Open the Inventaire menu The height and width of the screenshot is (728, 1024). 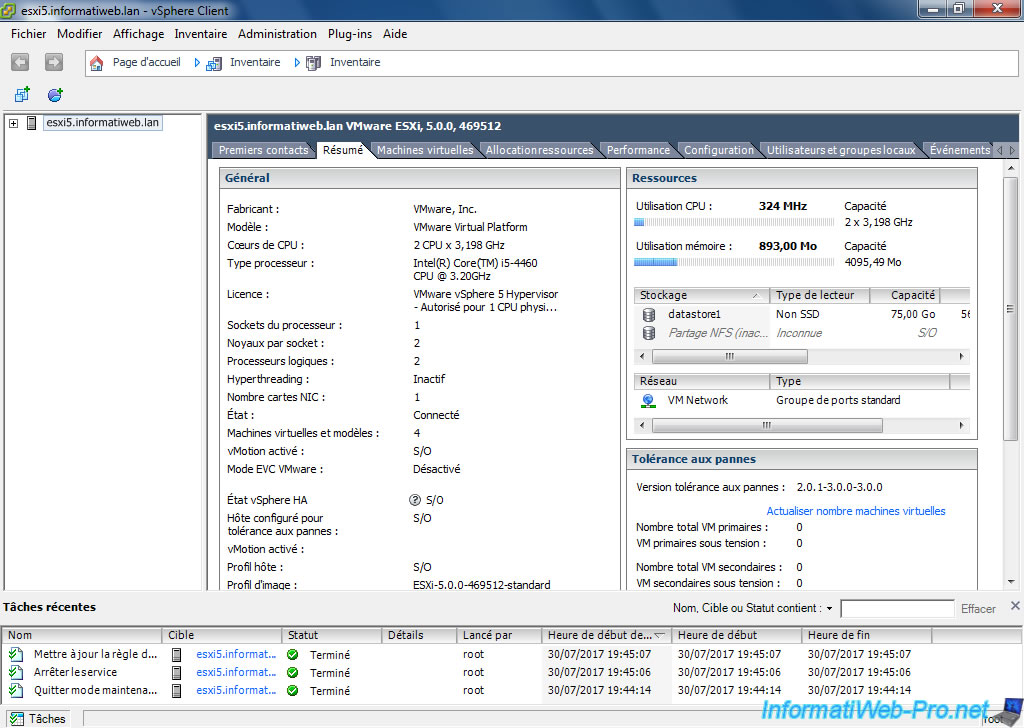tap(200, 34)
